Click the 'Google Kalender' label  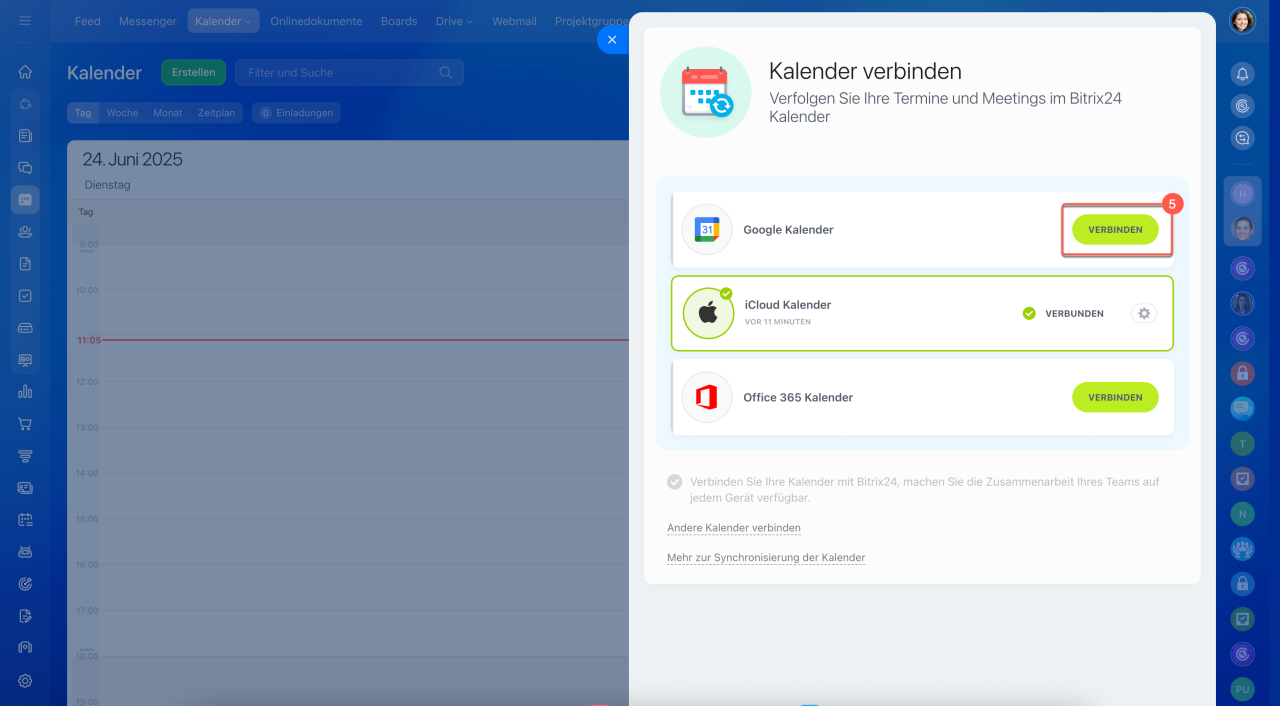click(x=788, y=230)
